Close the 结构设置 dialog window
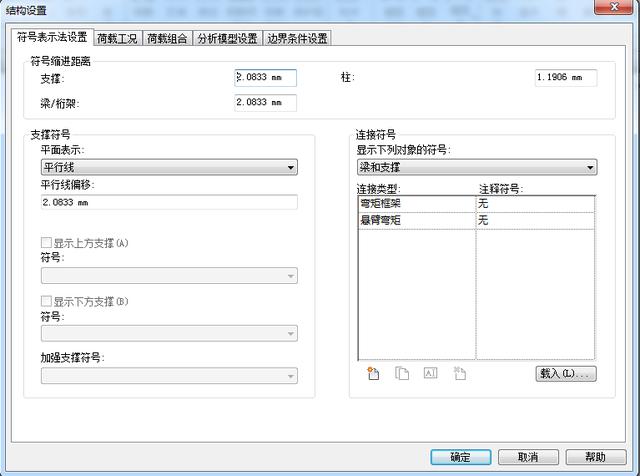Screen dimensions: 640x476 click(x=613, y=7)
